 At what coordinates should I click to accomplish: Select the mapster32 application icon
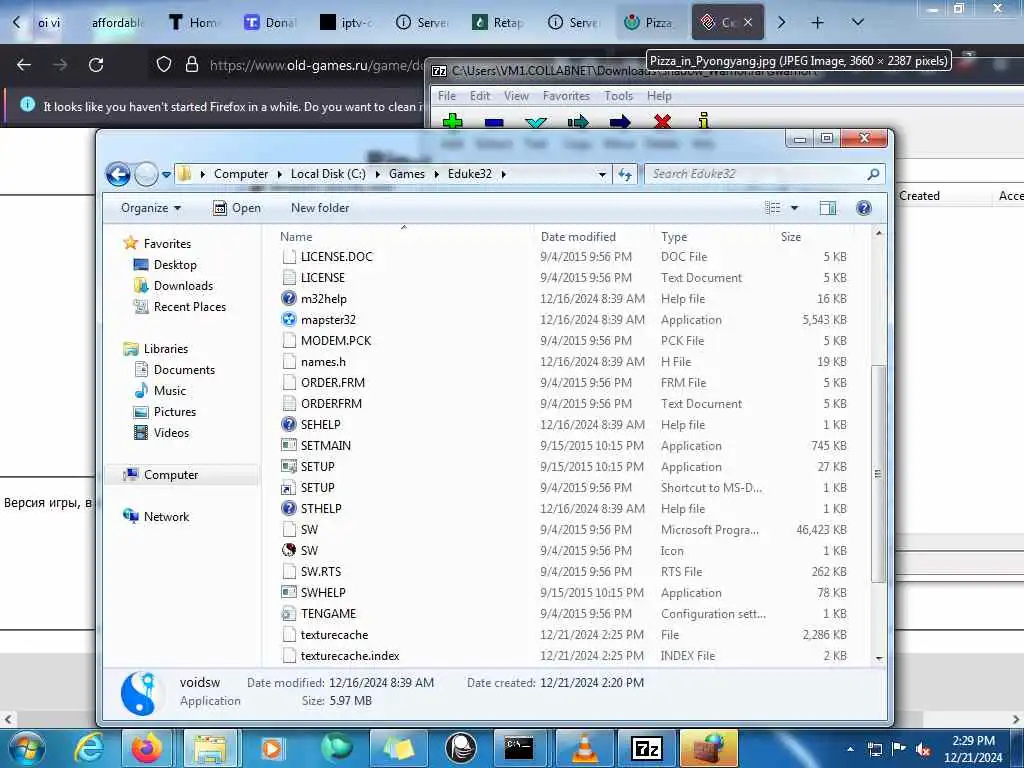[289, 319]
